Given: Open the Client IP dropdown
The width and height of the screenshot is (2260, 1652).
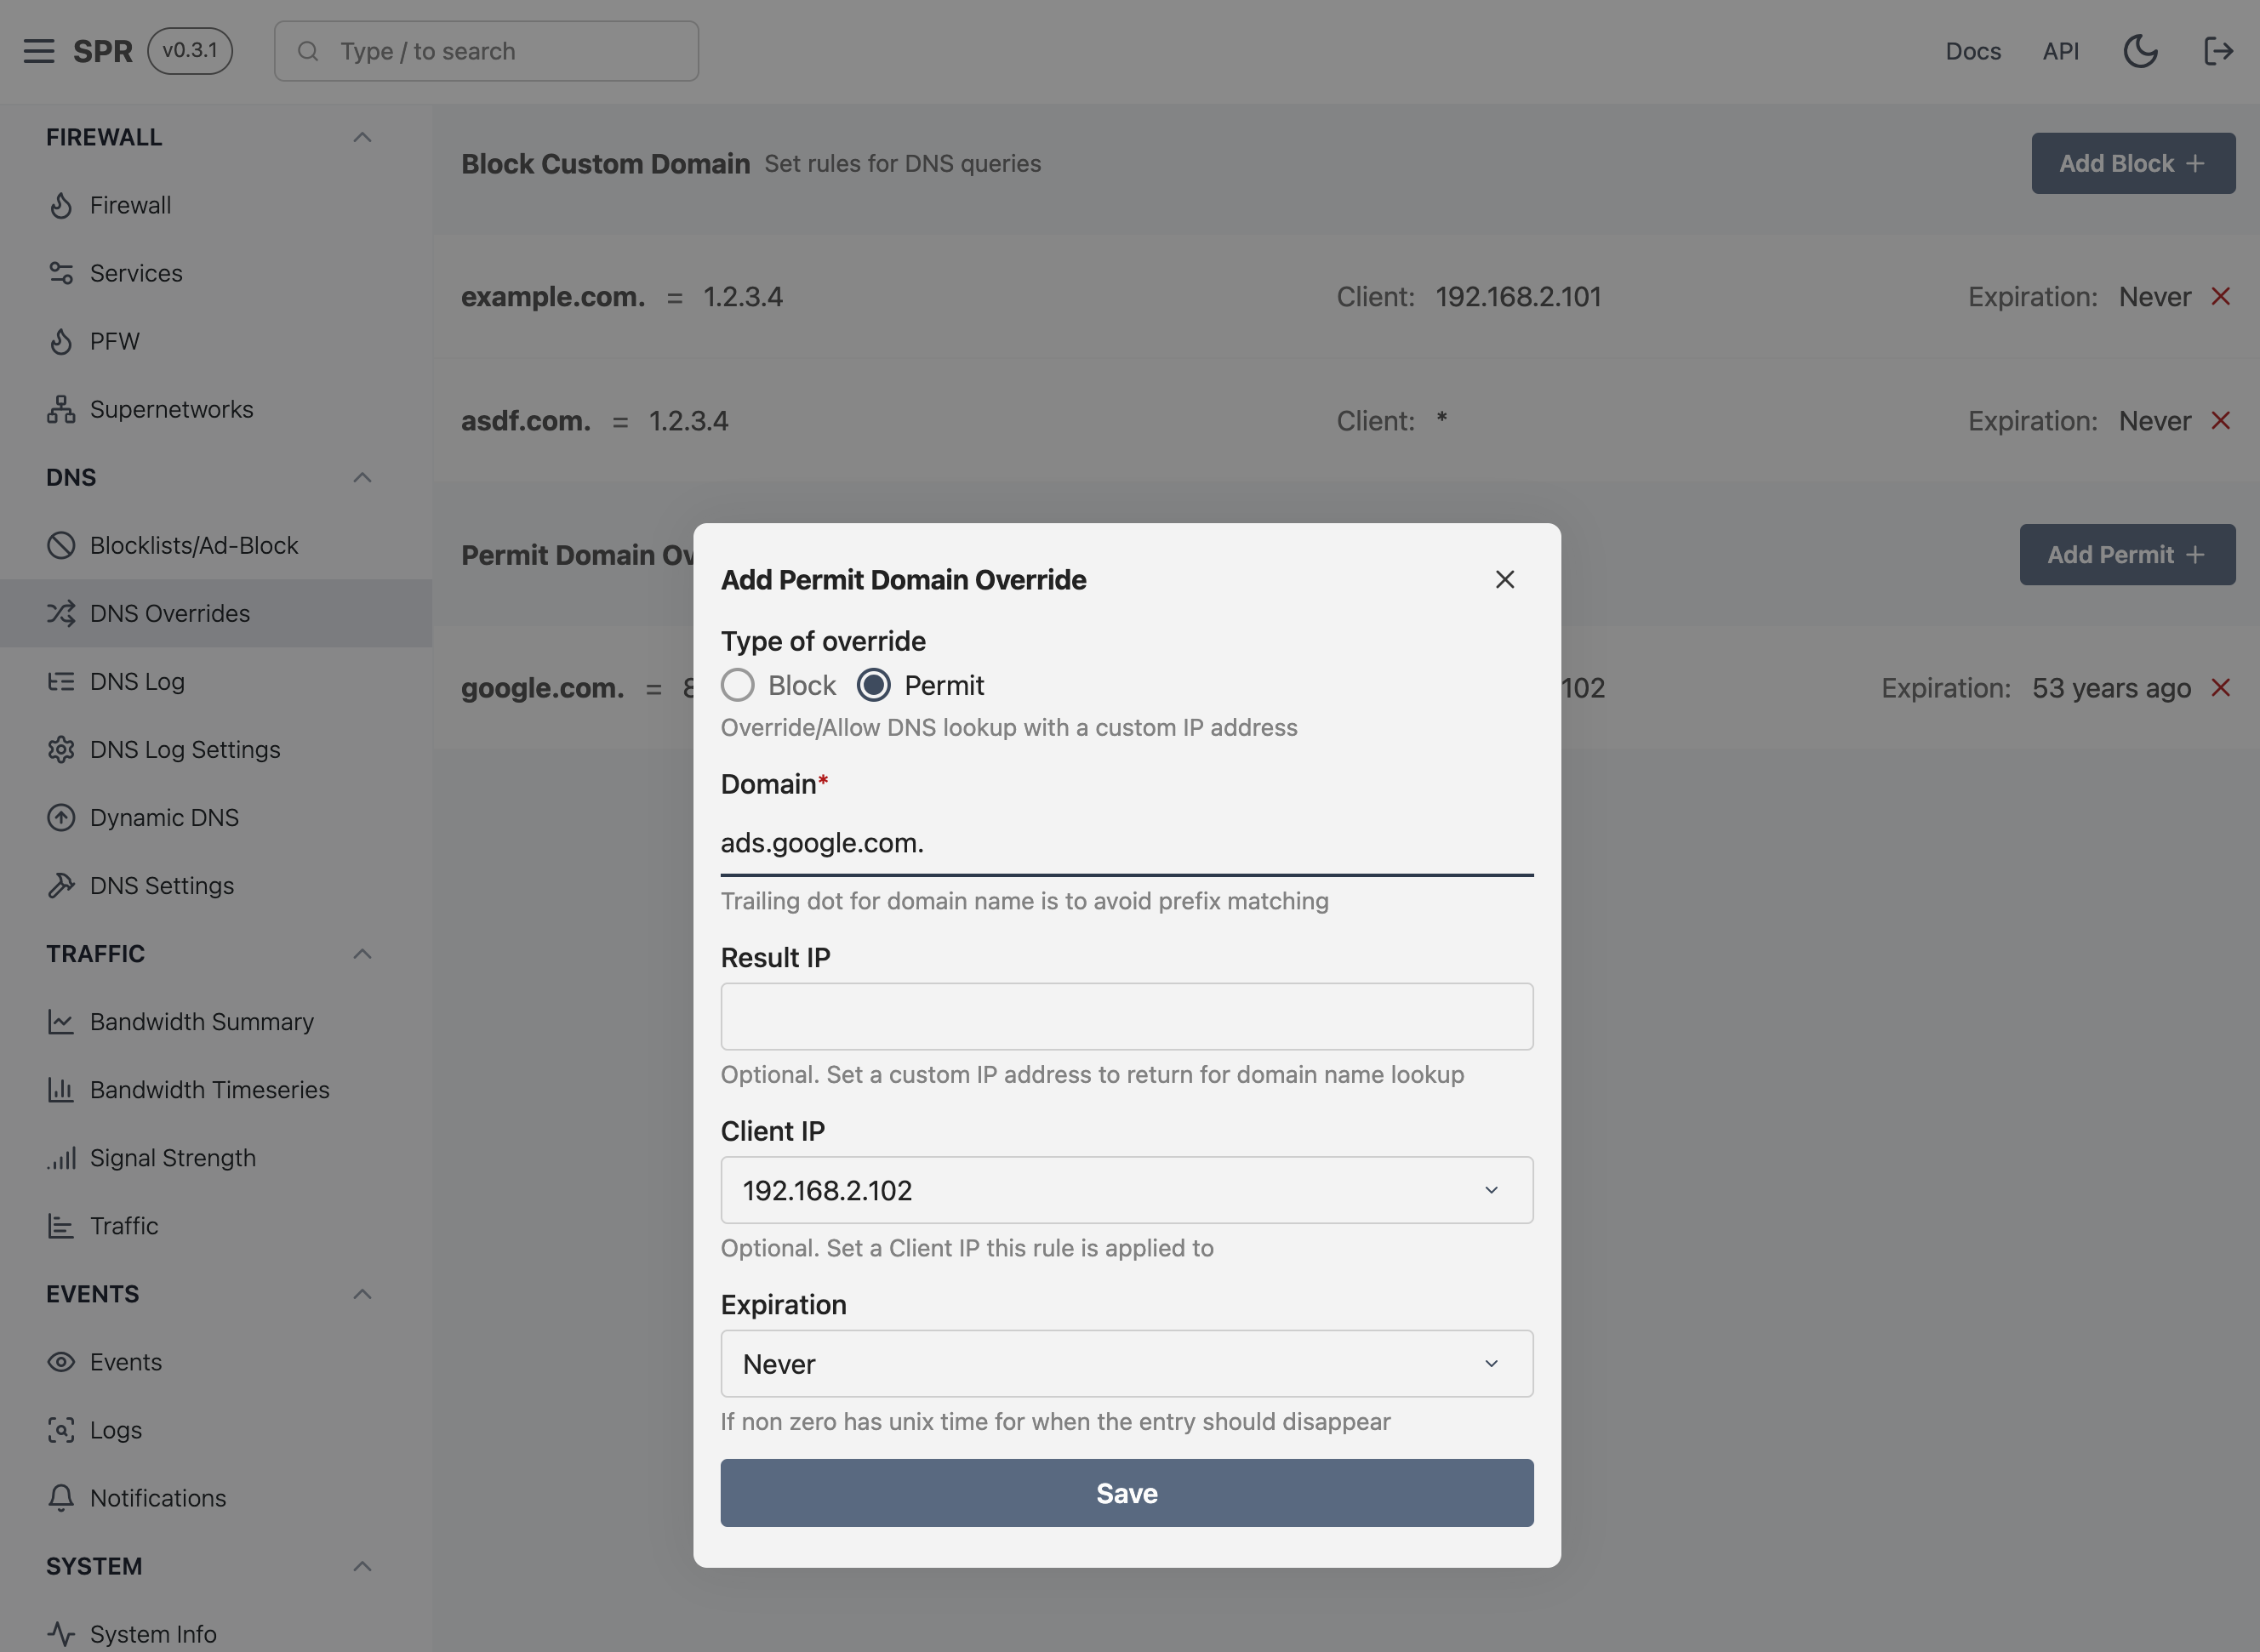Looking at the screenshot, I should pyautogui.click(x=1127, y=1190).
